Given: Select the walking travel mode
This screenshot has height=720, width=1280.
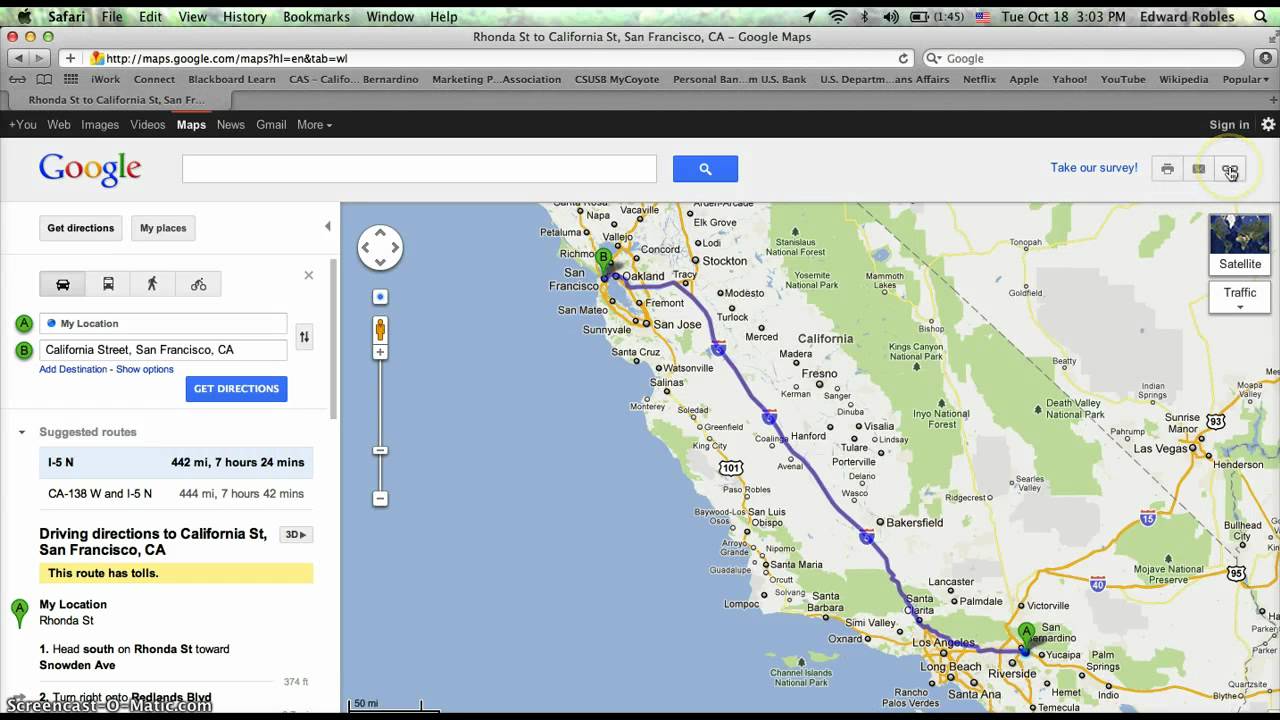Looking at the screenshot, I should tap(152, 284).
